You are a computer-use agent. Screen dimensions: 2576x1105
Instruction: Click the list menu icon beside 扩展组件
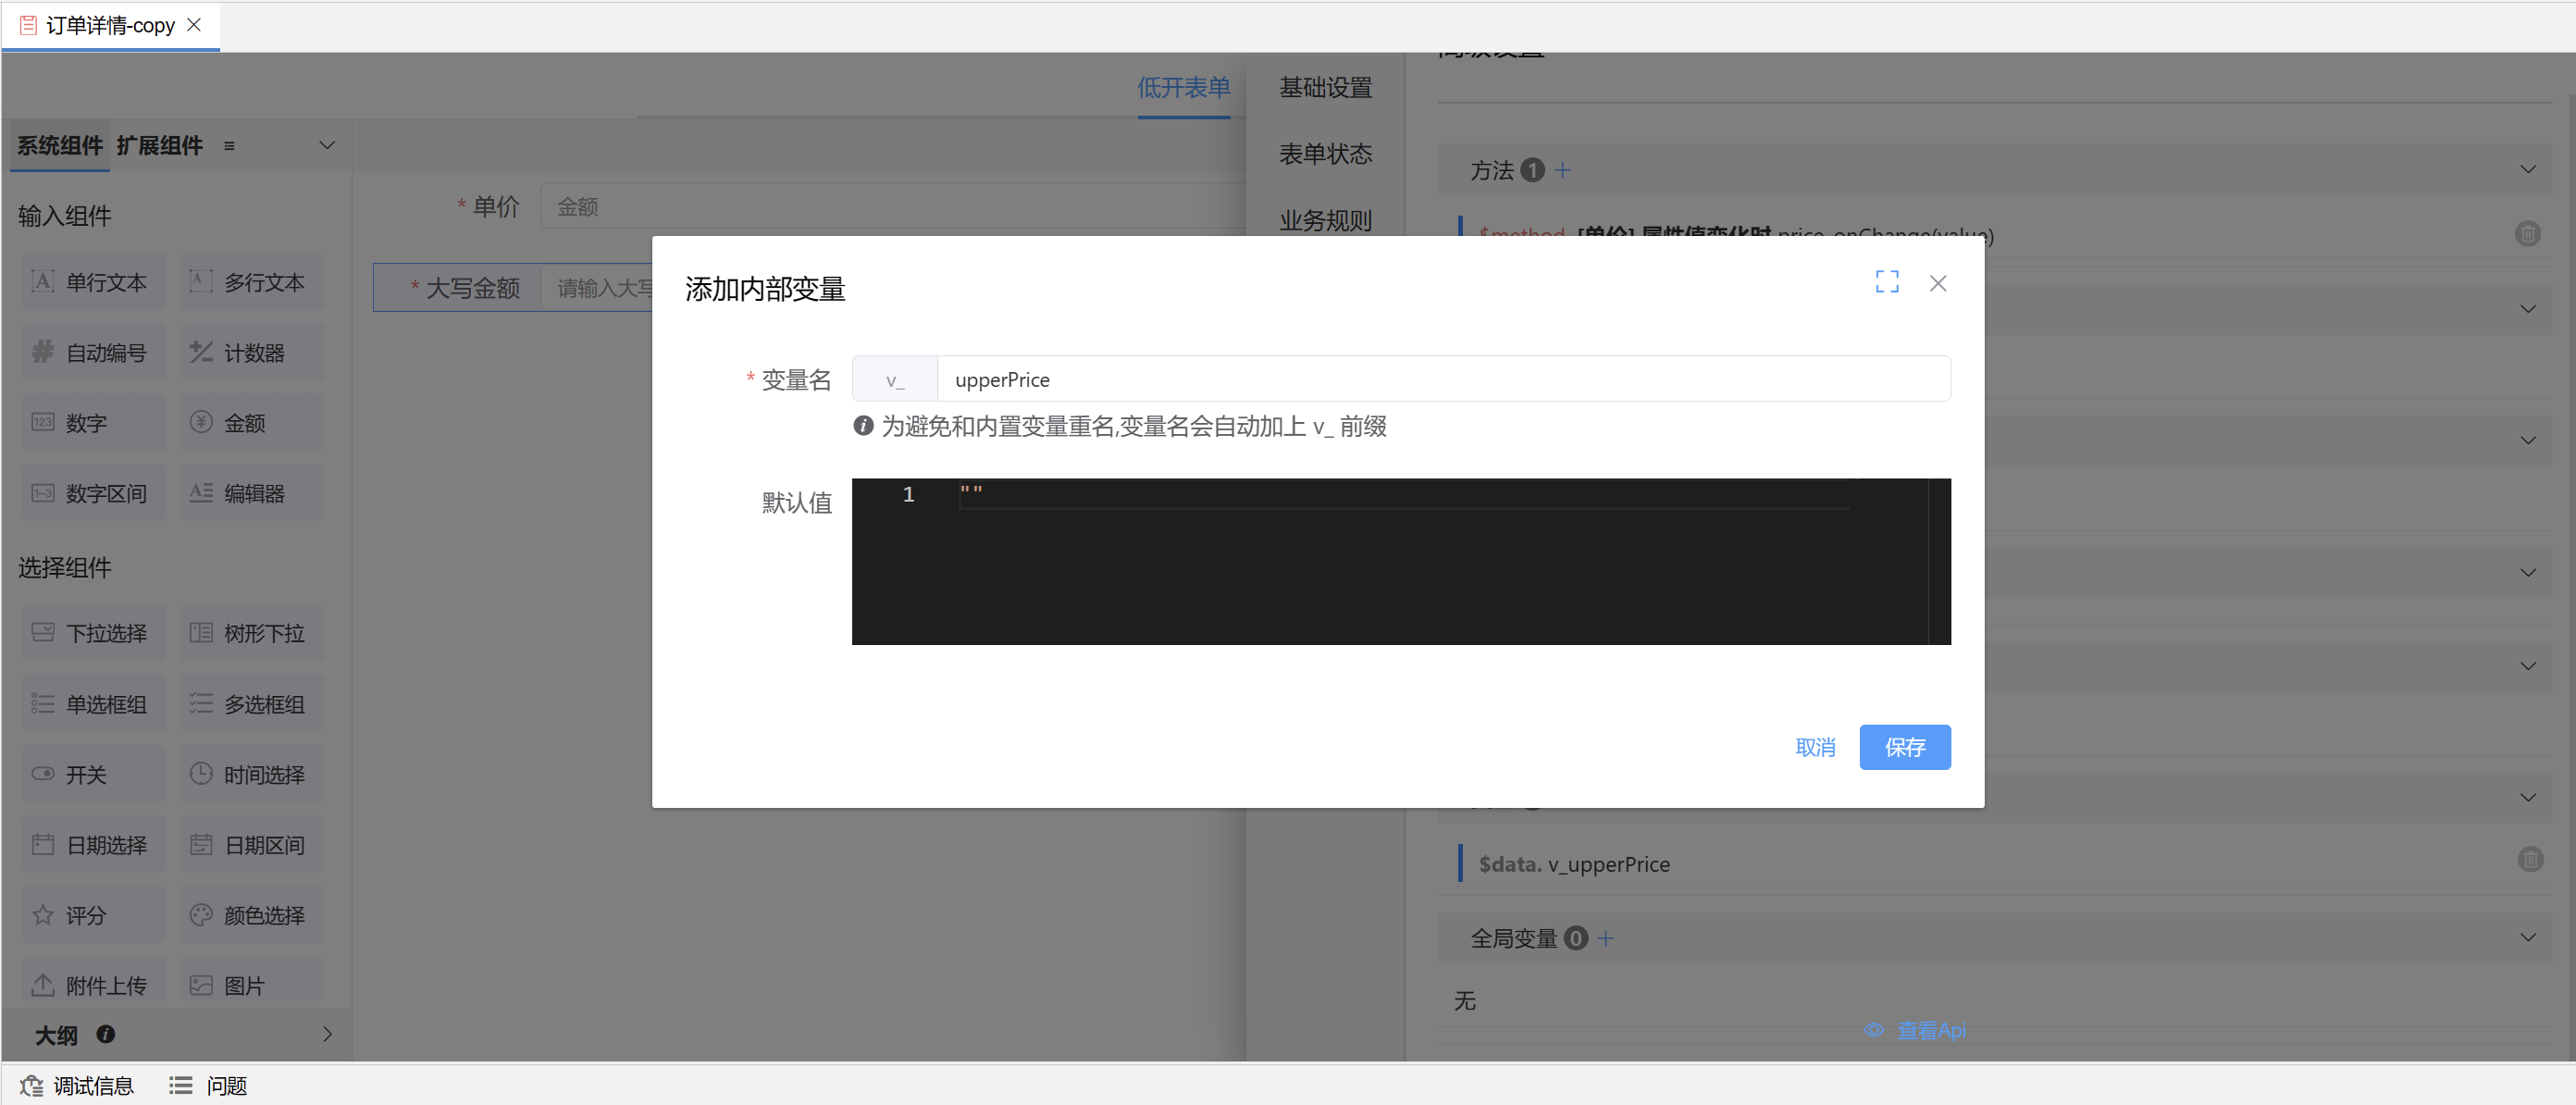tap(229, 146)
